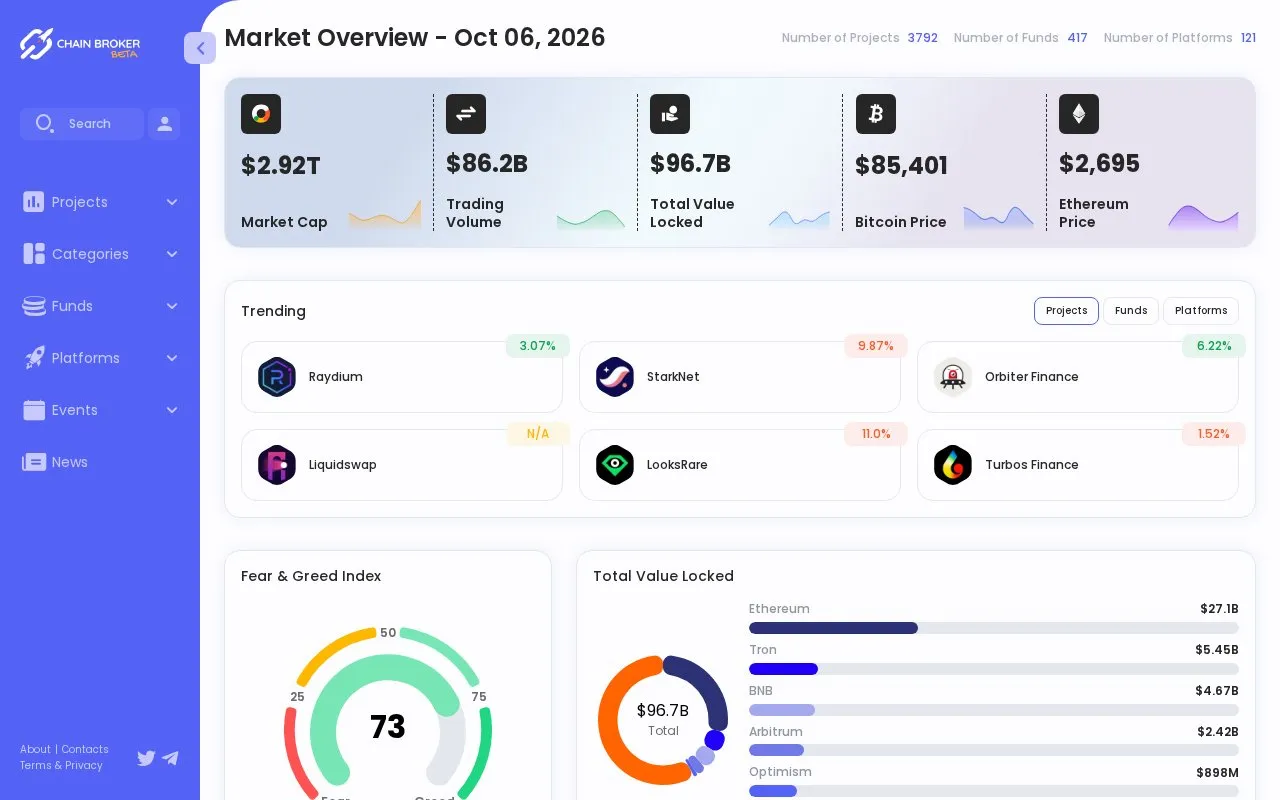Click the Projects chart icon in sidebar

click(34, 202)
